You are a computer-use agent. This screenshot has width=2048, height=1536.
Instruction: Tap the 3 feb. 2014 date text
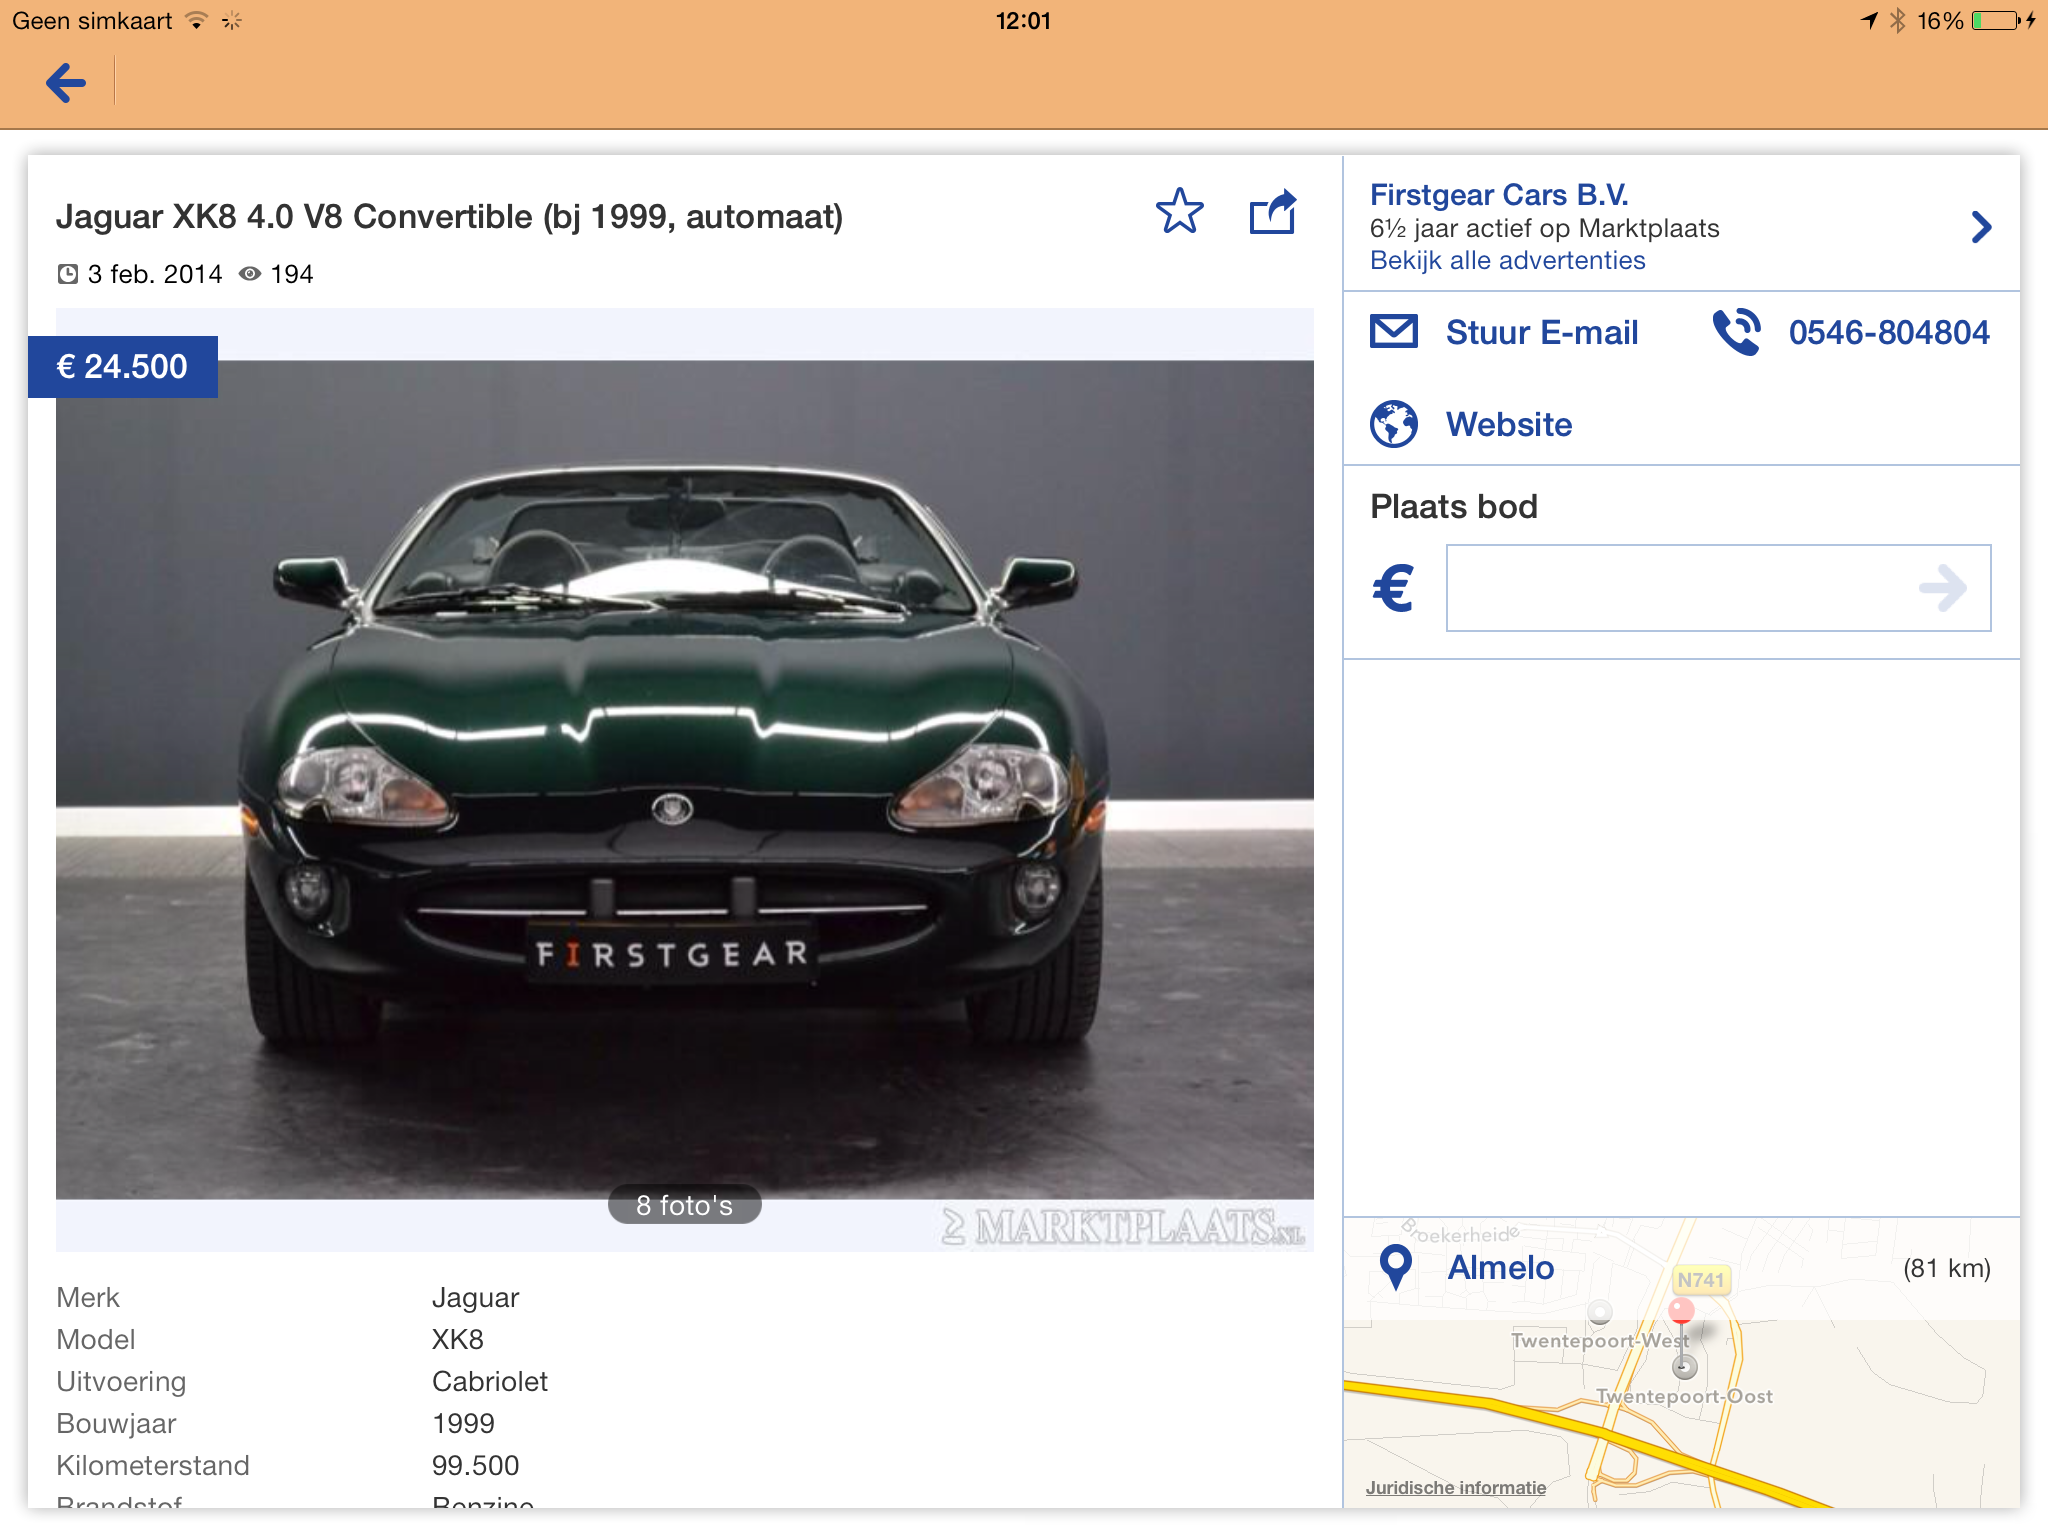[x=154, y=274]
